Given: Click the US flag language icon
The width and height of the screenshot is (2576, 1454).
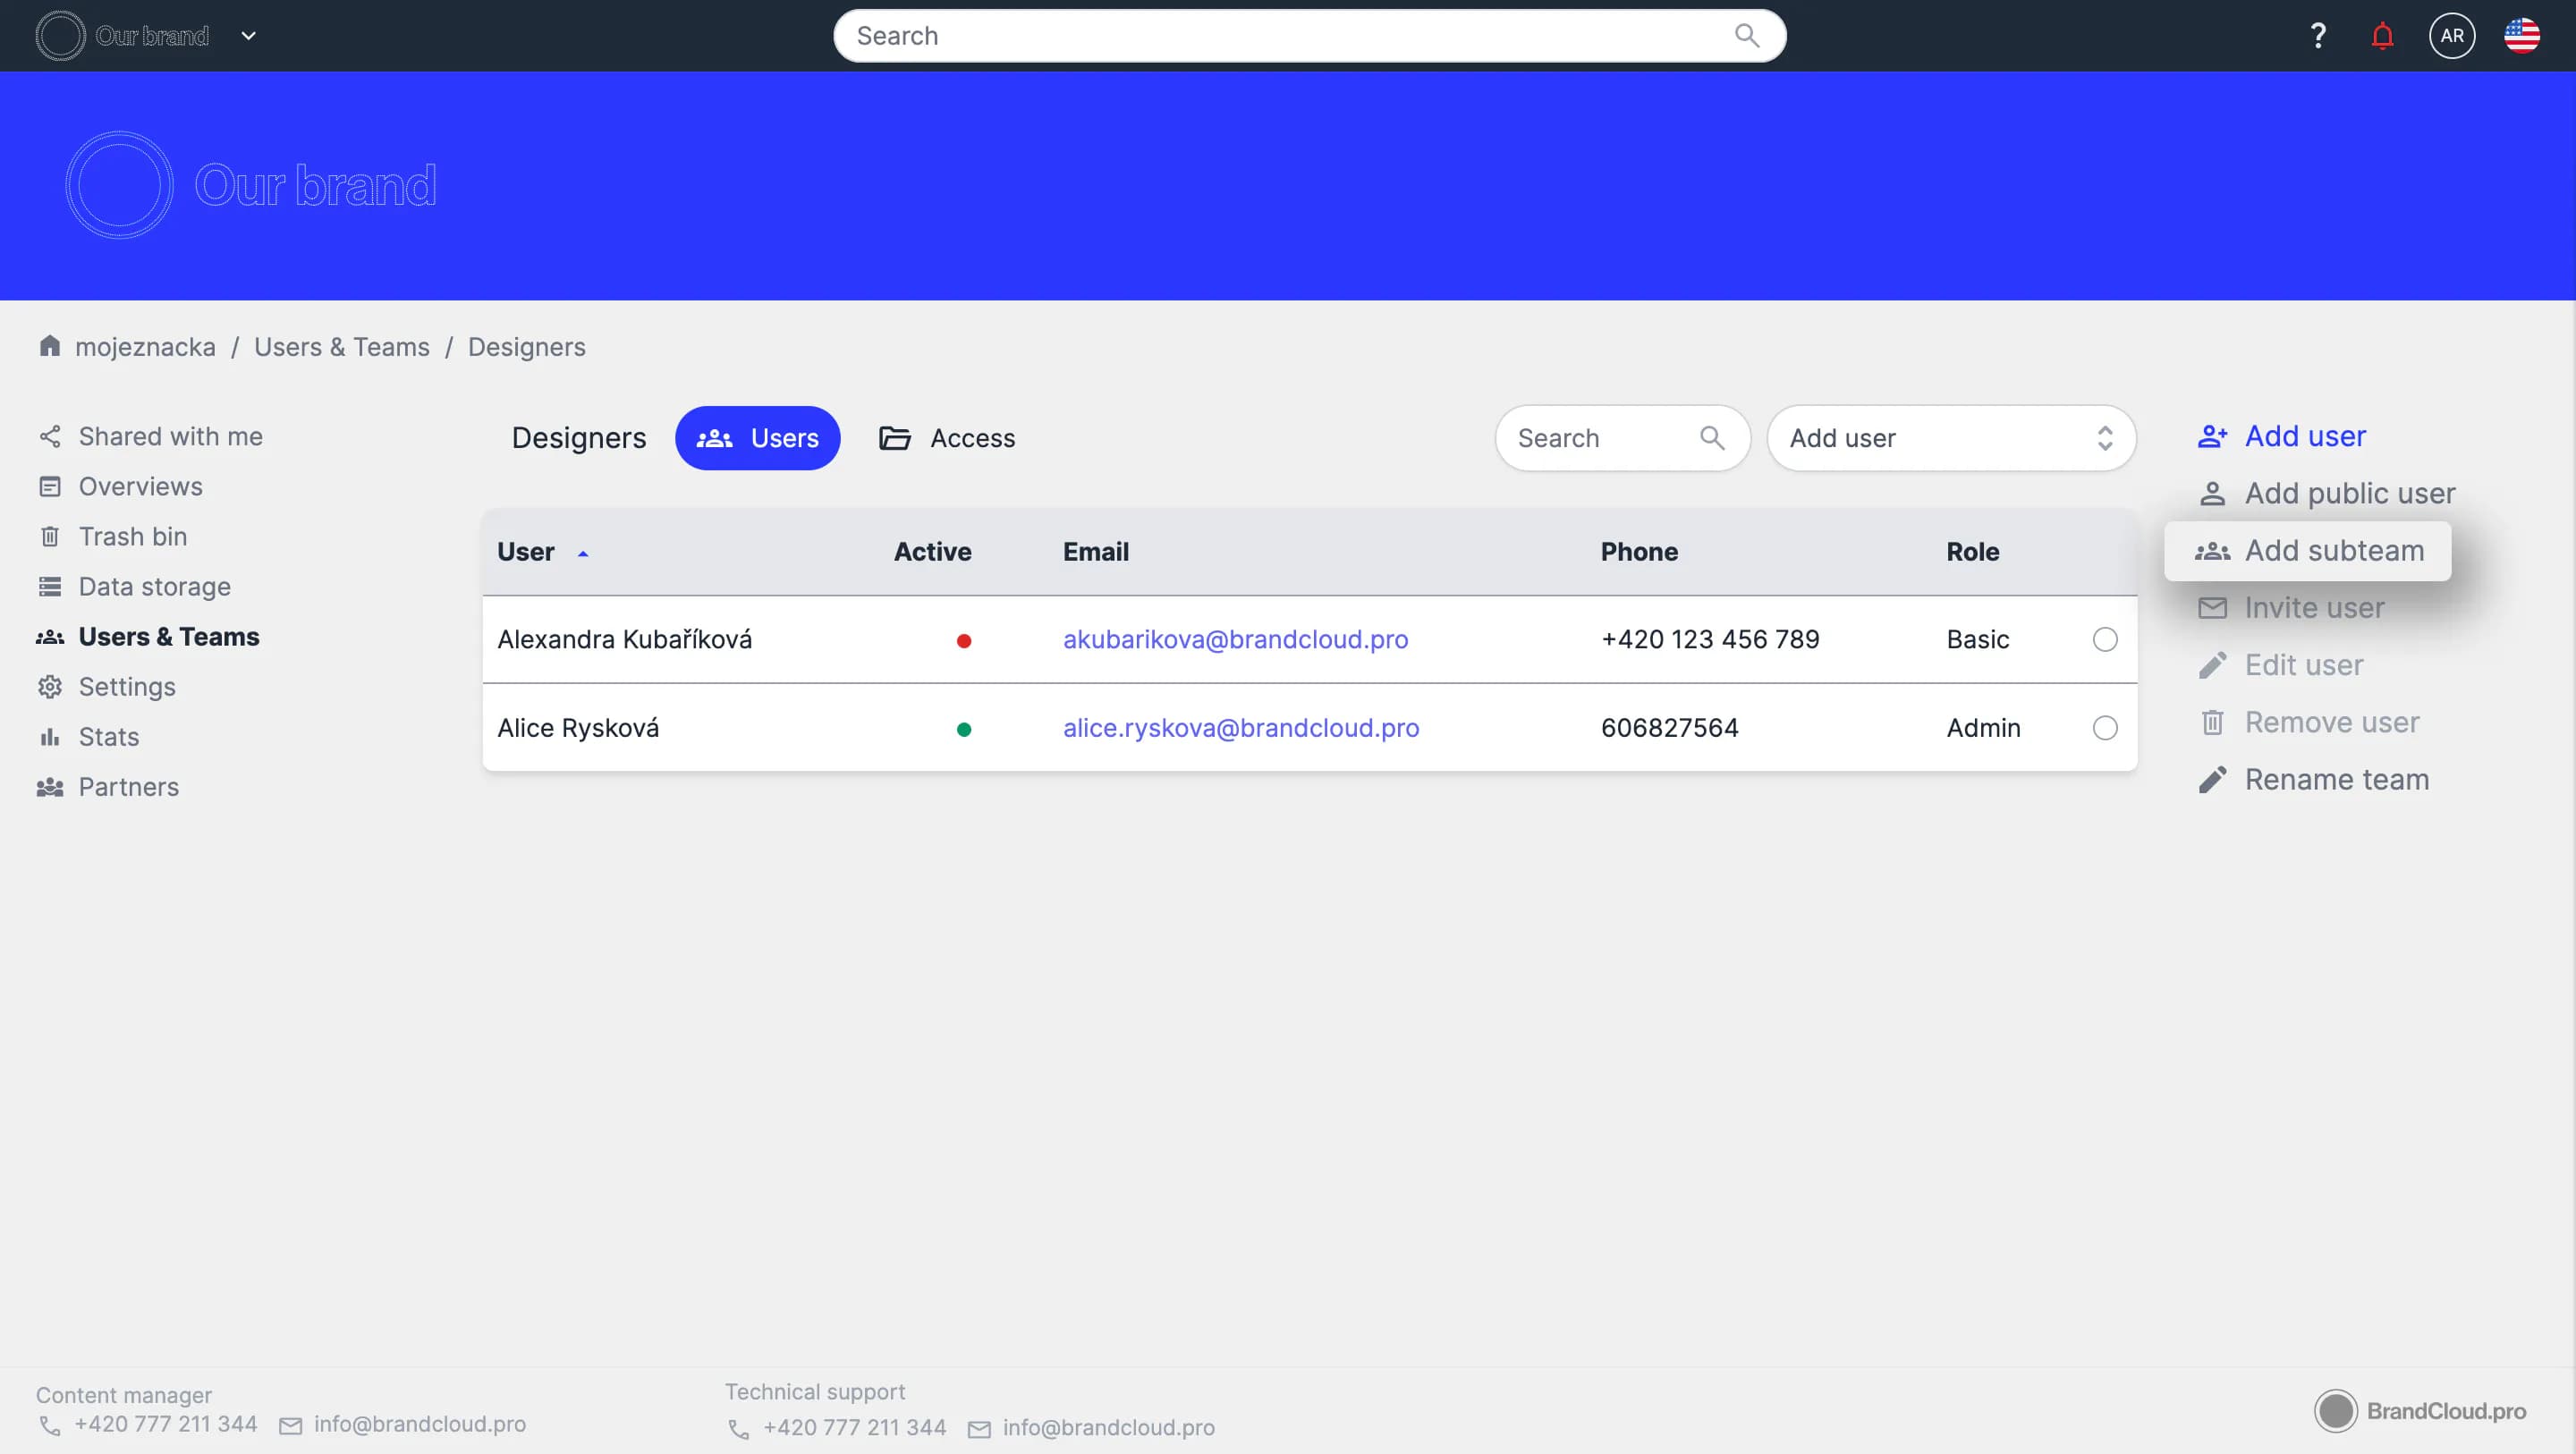Looking at the screenshot, I should click(2521, 36).
